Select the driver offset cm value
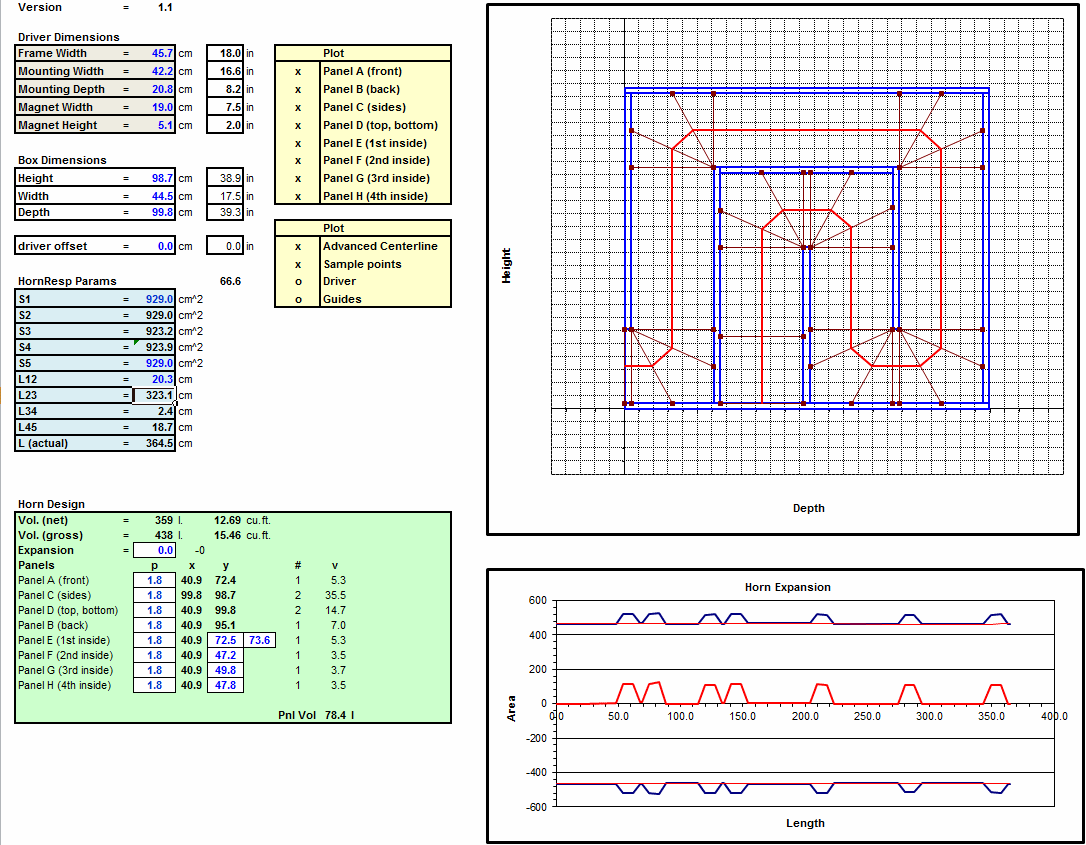The width and height of the screenshot is (1086, 845). click(x=154, y=246)
